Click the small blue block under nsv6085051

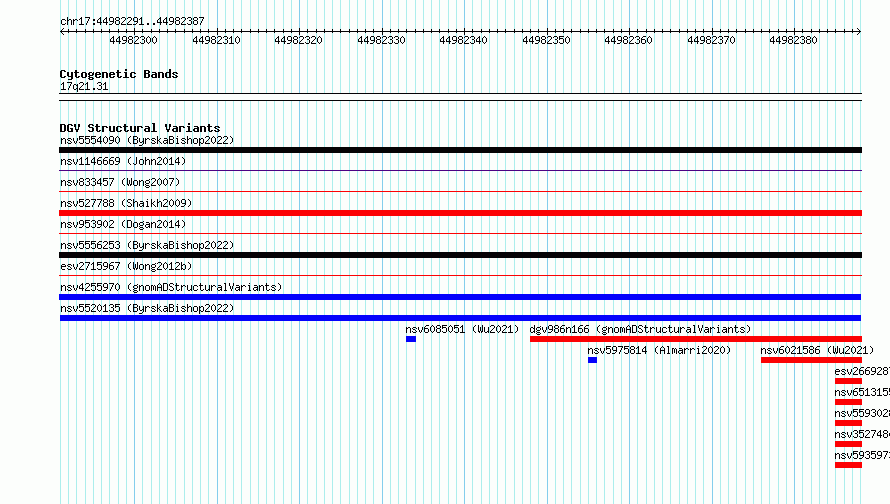411,339
